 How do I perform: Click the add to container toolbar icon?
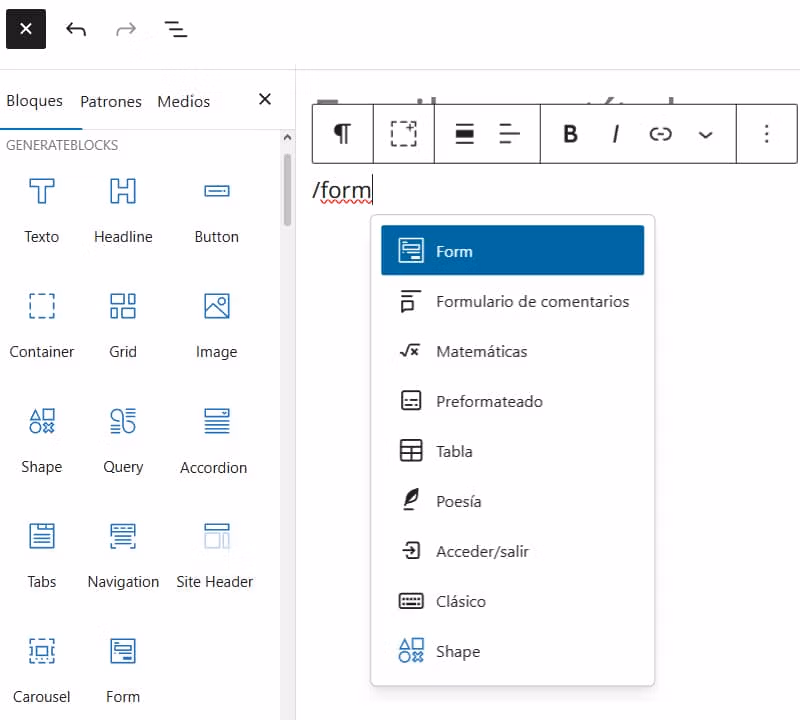[404, 134]
